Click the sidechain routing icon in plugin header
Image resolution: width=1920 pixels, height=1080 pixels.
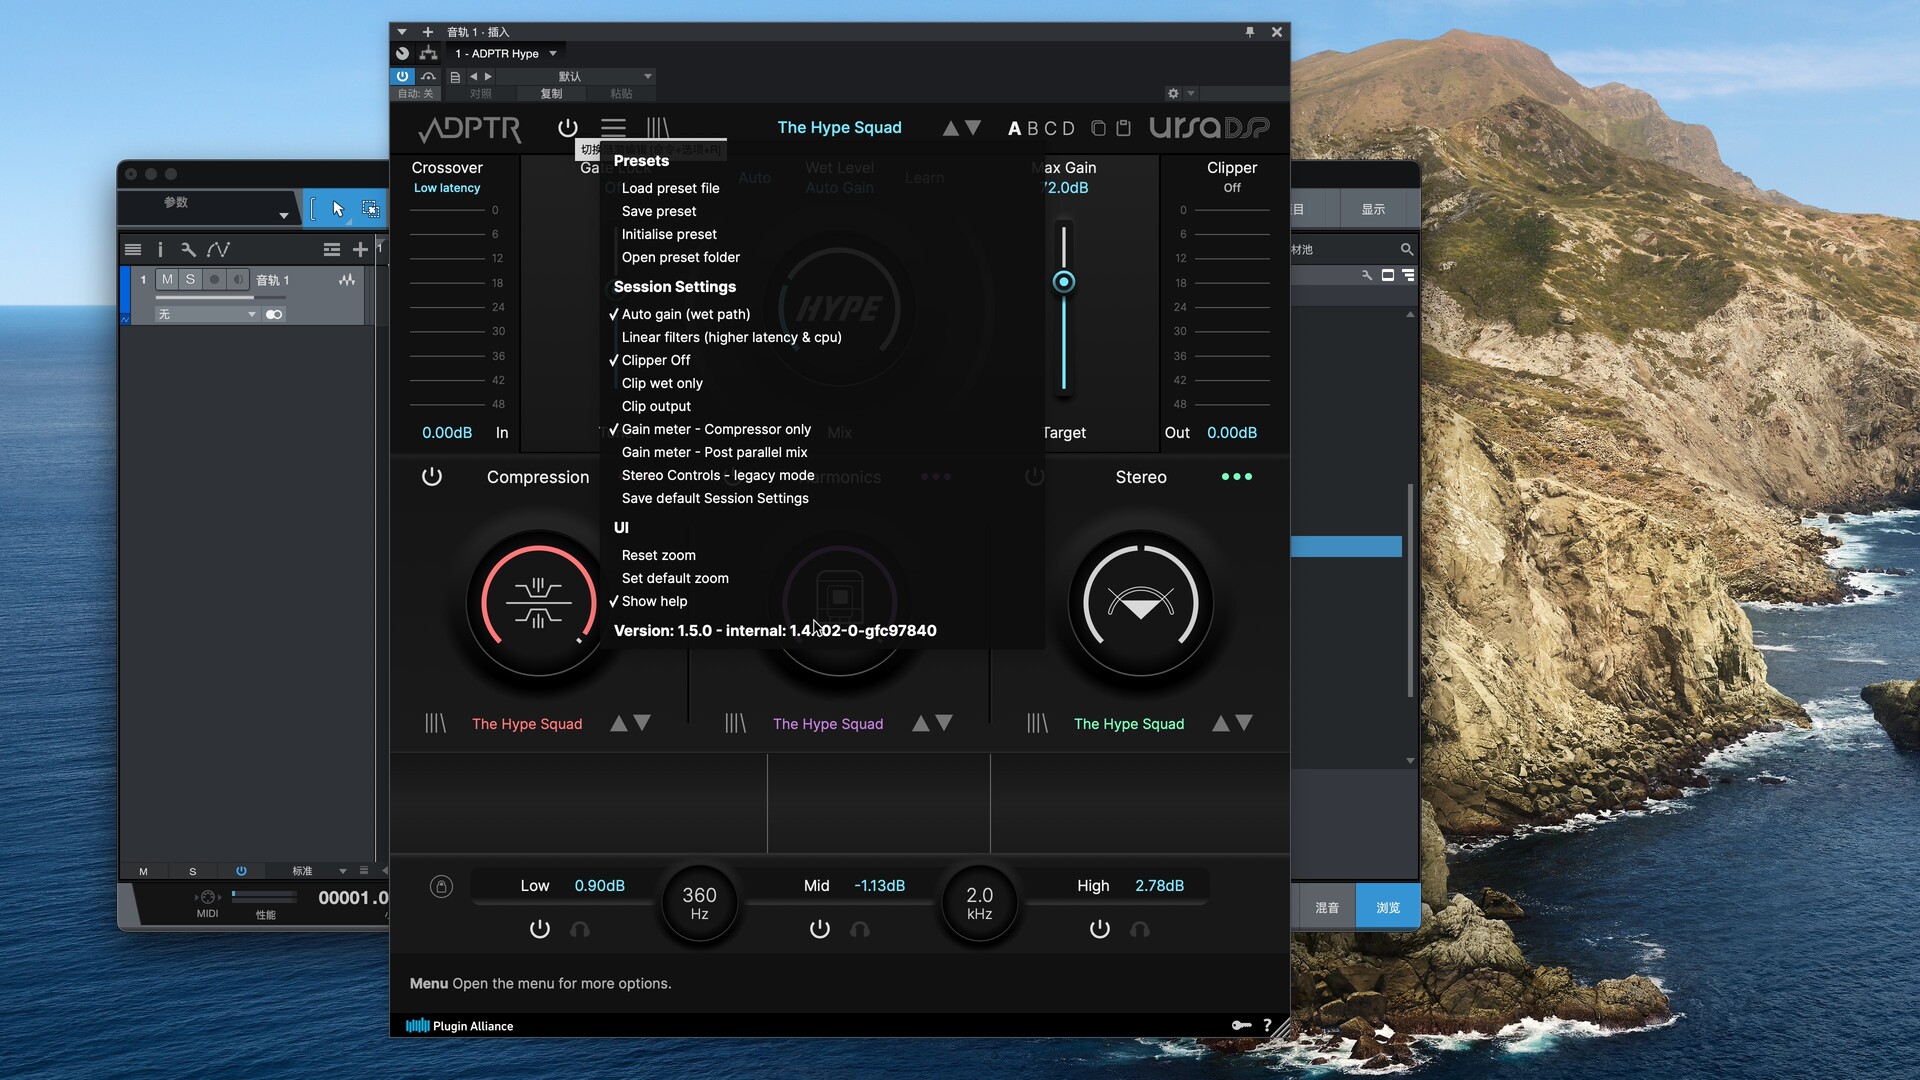point(429,53)
